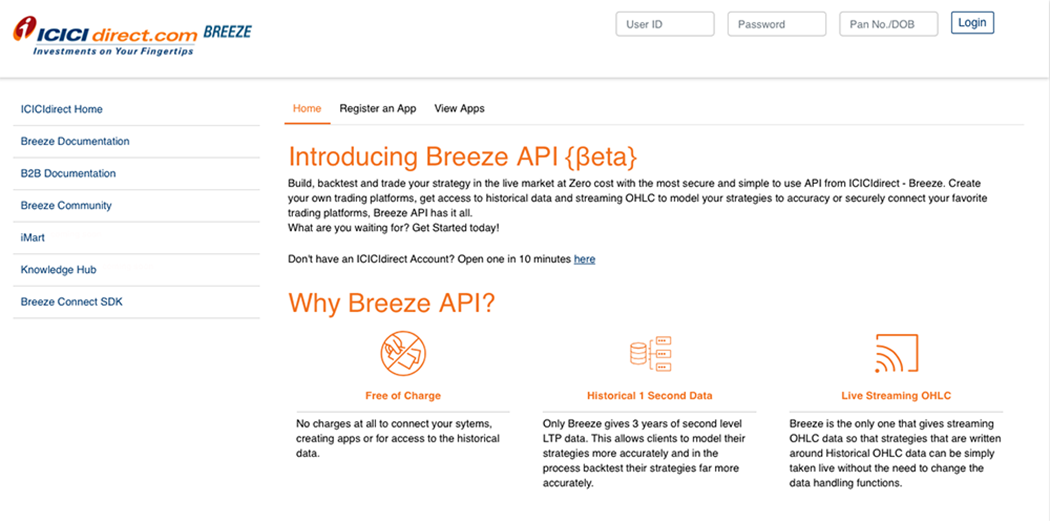The width and height of the screenshot is (1050, 521).
Task: Open the iMart sidebar link
Action: tap(33, 237)
